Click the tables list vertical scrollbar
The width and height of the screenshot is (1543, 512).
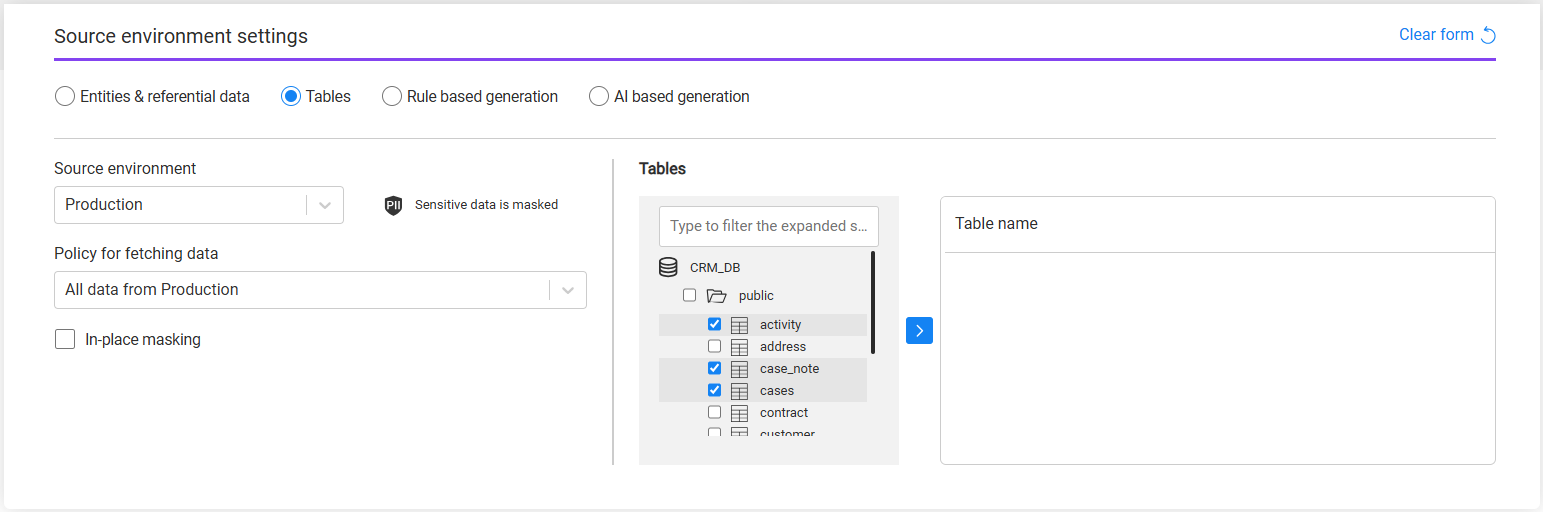[x=873, y=302]
